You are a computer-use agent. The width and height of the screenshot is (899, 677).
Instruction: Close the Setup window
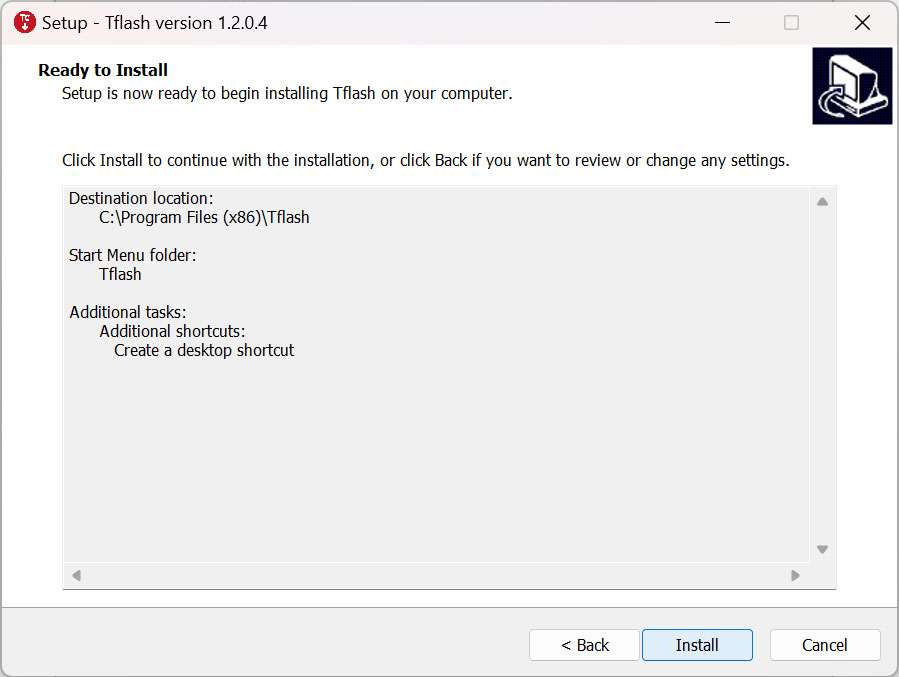(862, 22)
